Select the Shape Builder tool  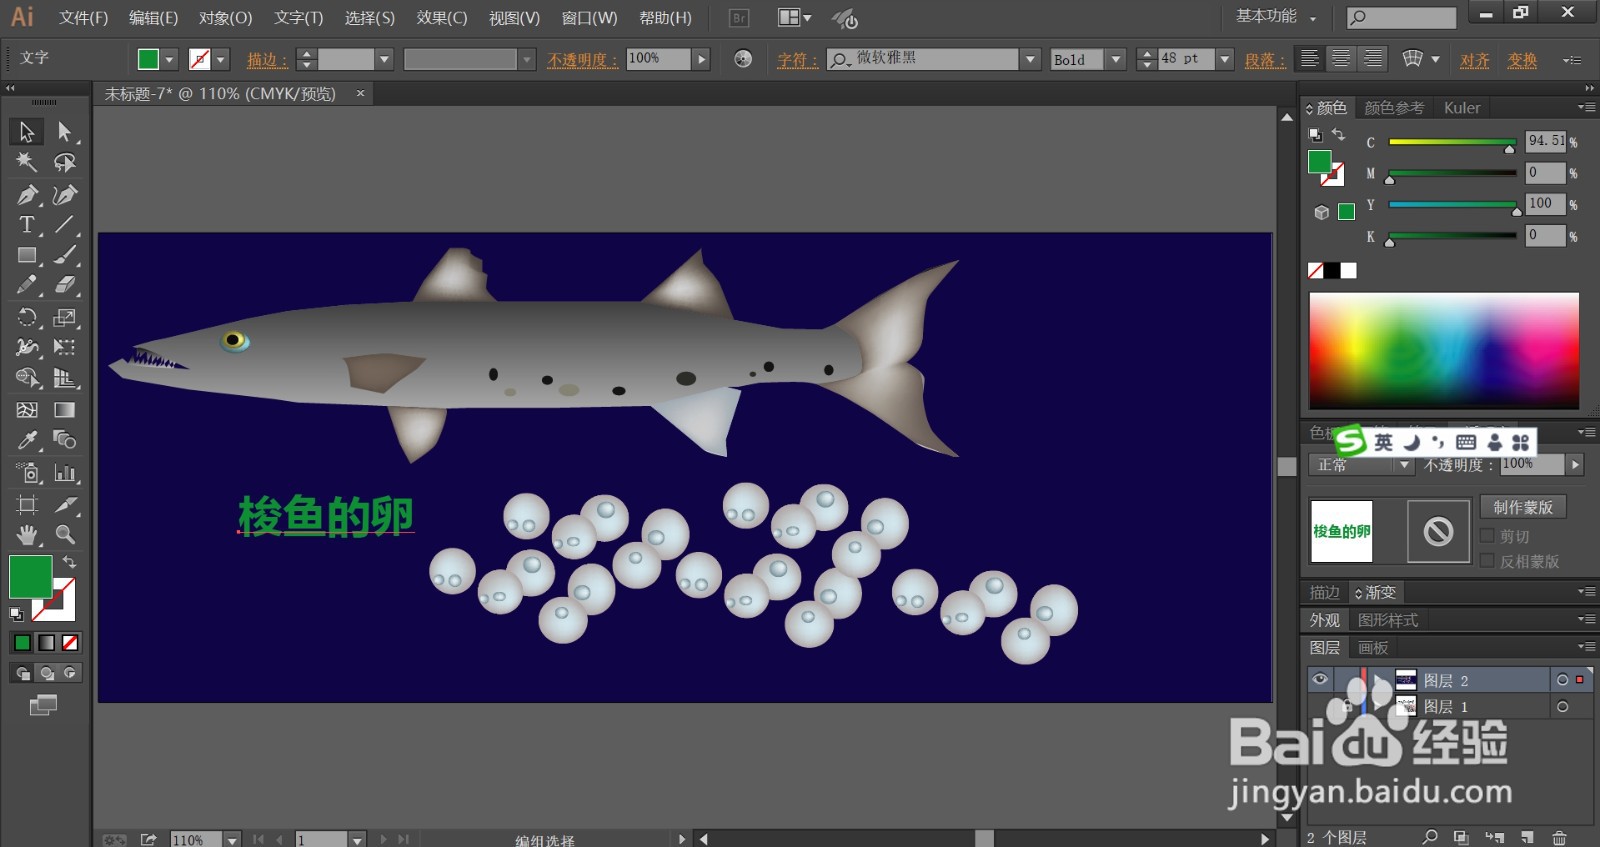point(27,378)
